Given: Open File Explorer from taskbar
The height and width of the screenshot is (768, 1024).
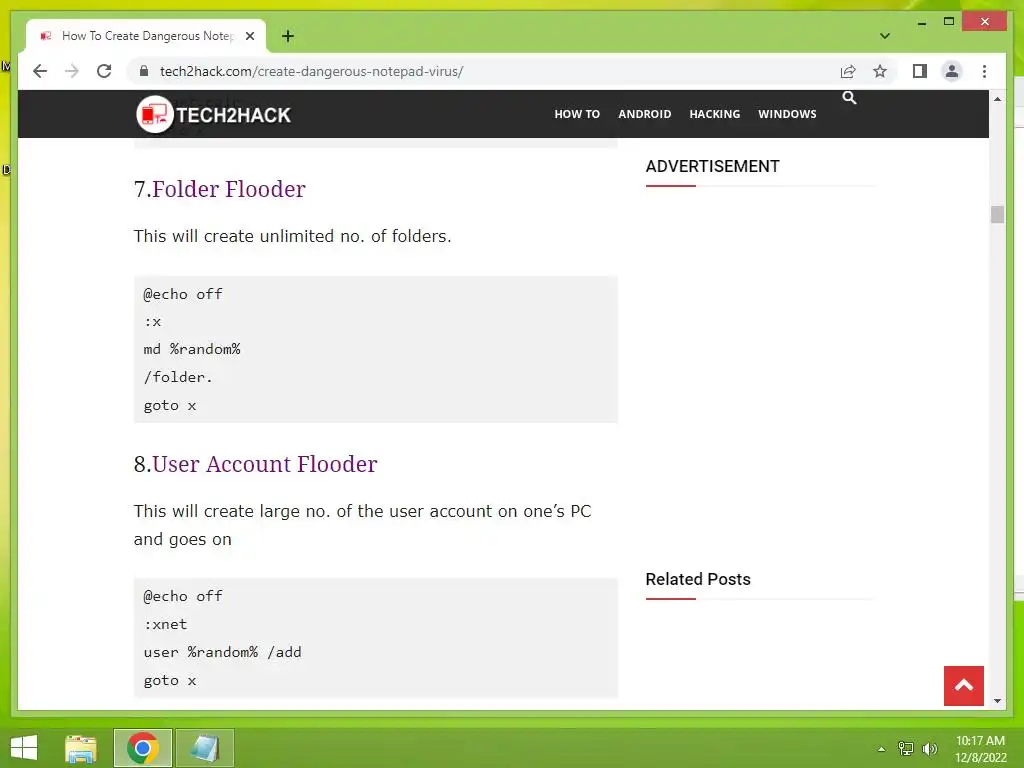Looking at the screenshot, I should coord(81,748).
